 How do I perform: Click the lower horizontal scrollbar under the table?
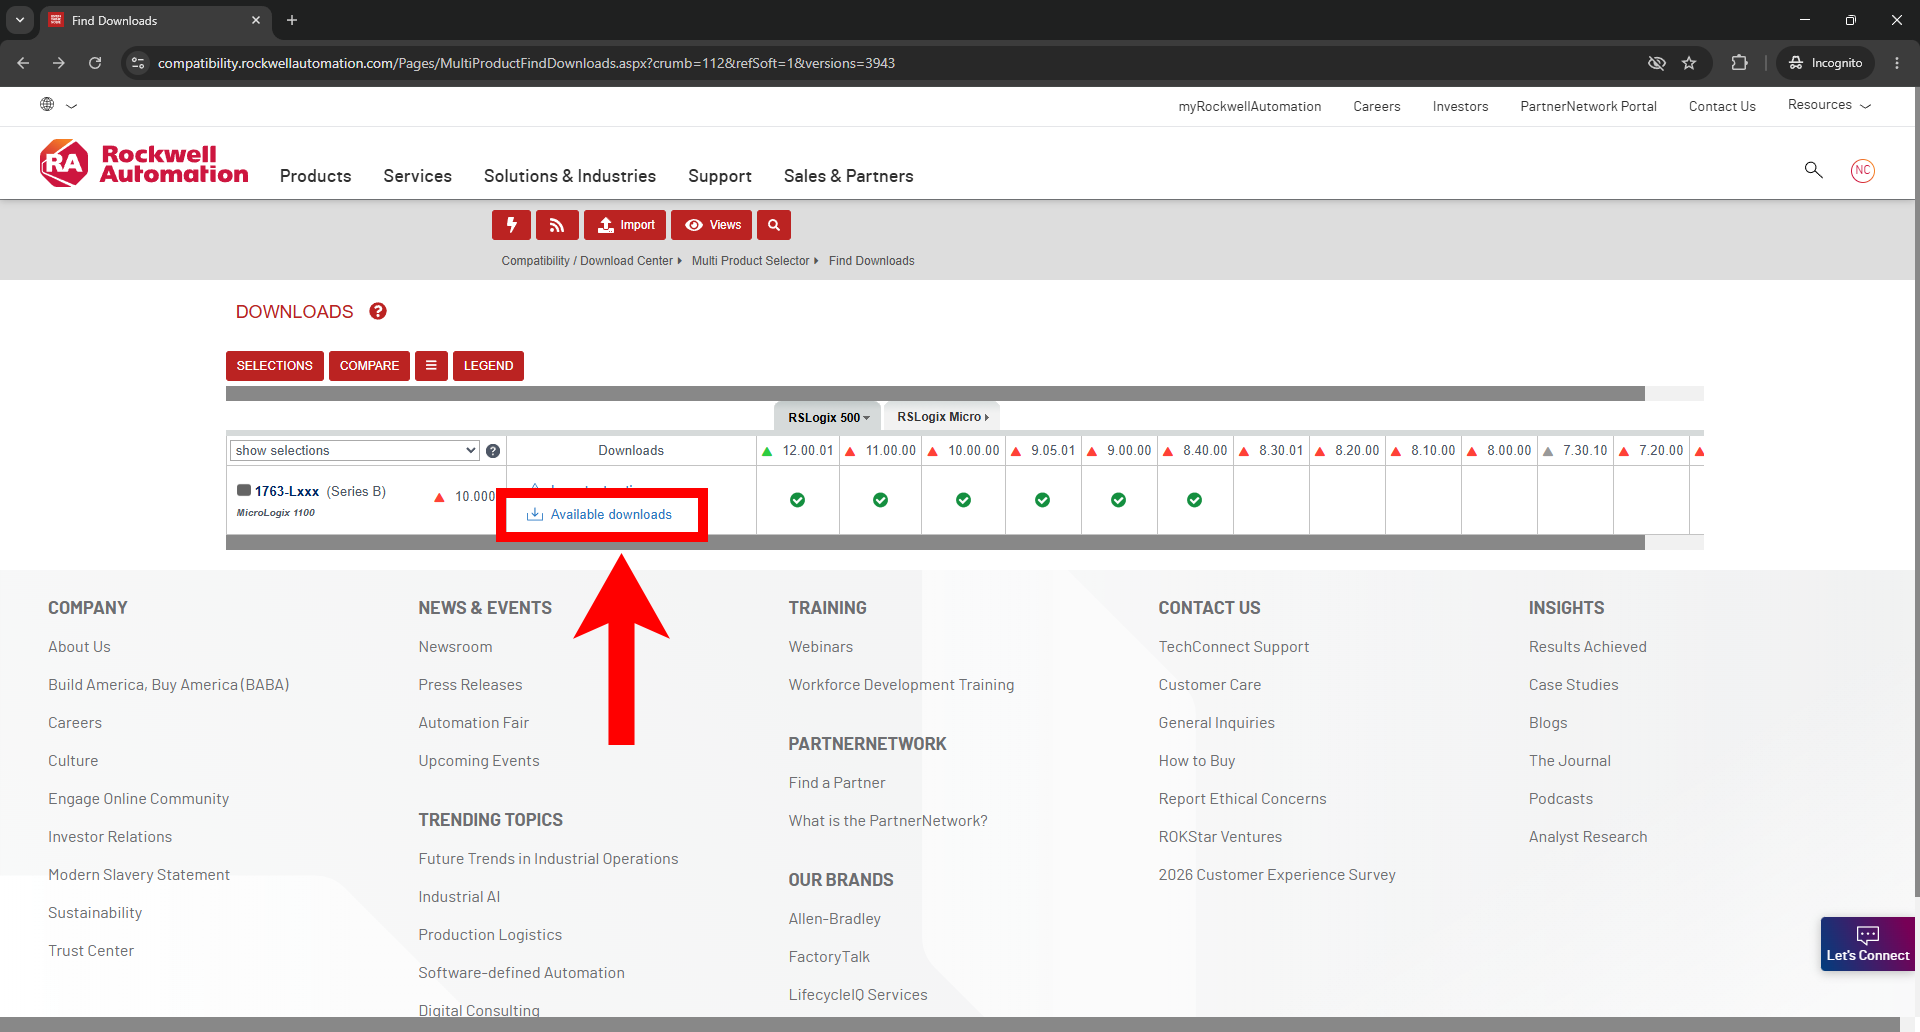935,542
